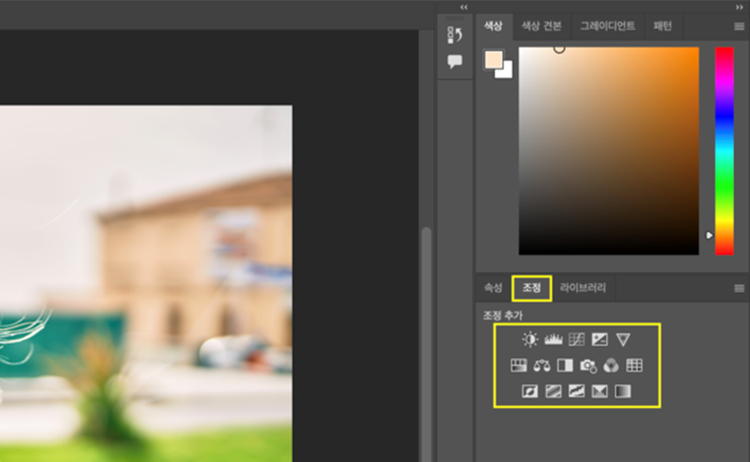Switch to the 색상 tab
750x462 pixels.
[x=493, y=26]
